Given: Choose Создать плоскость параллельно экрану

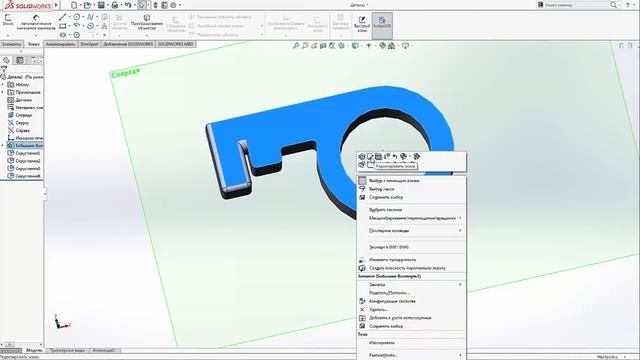Looking at the screenshot, I should point(411,268).
